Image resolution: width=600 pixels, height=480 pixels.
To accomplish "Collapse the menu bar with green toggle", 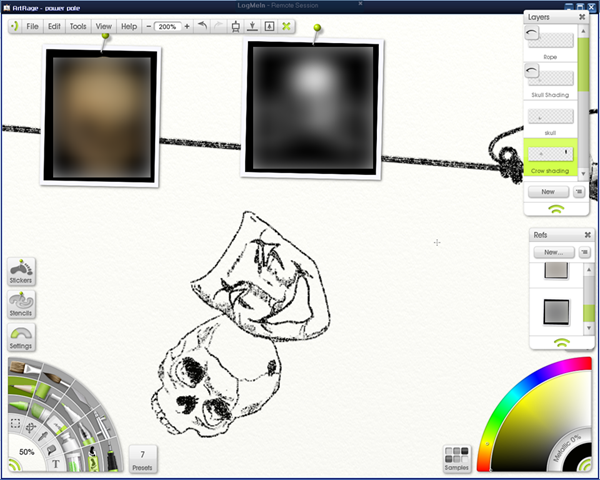I will click(x=15, y=26).
